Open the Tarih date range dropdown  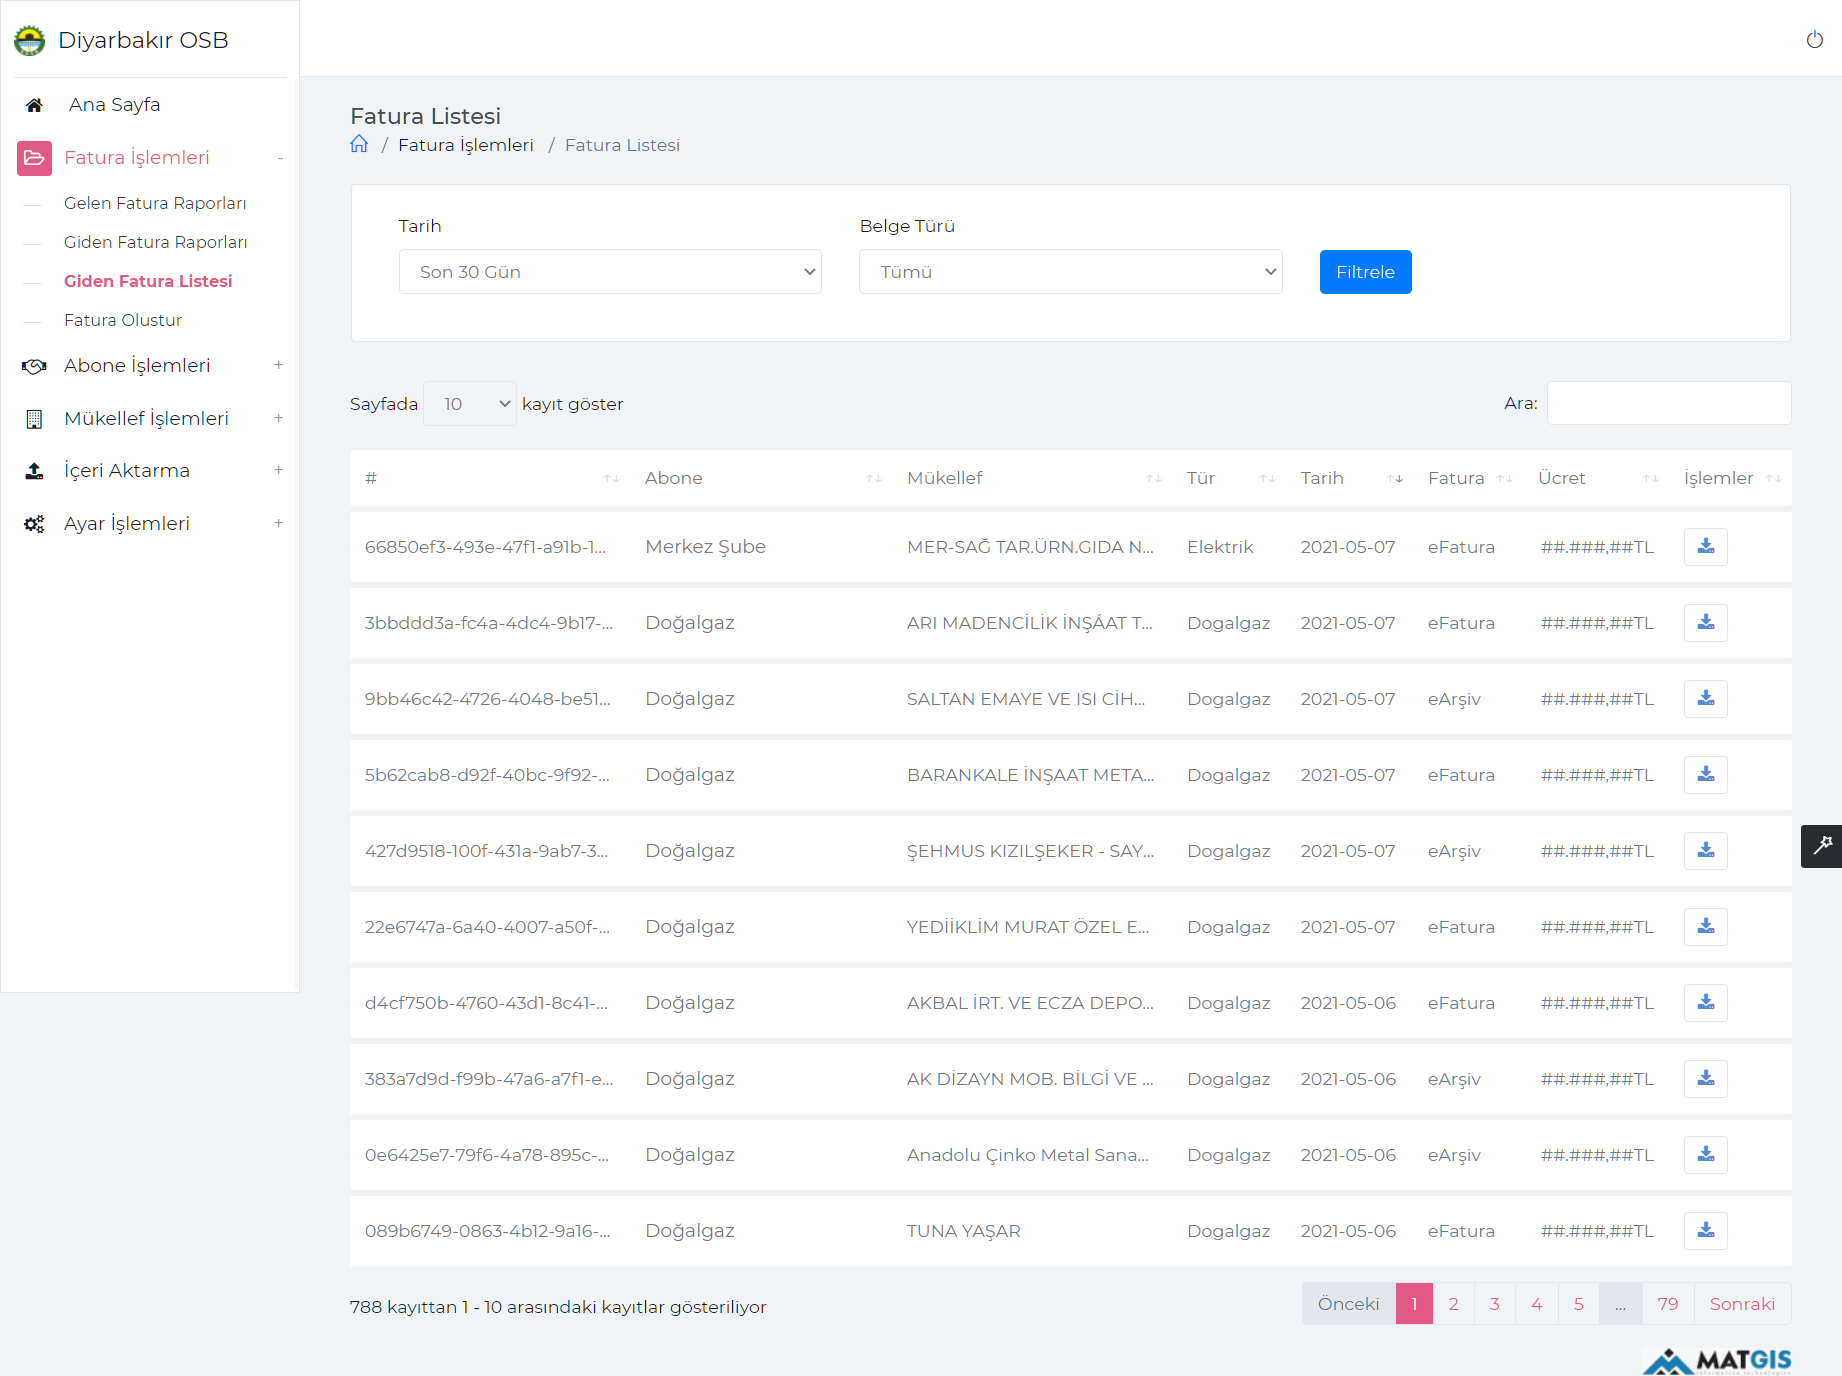[x=610, y=272]
